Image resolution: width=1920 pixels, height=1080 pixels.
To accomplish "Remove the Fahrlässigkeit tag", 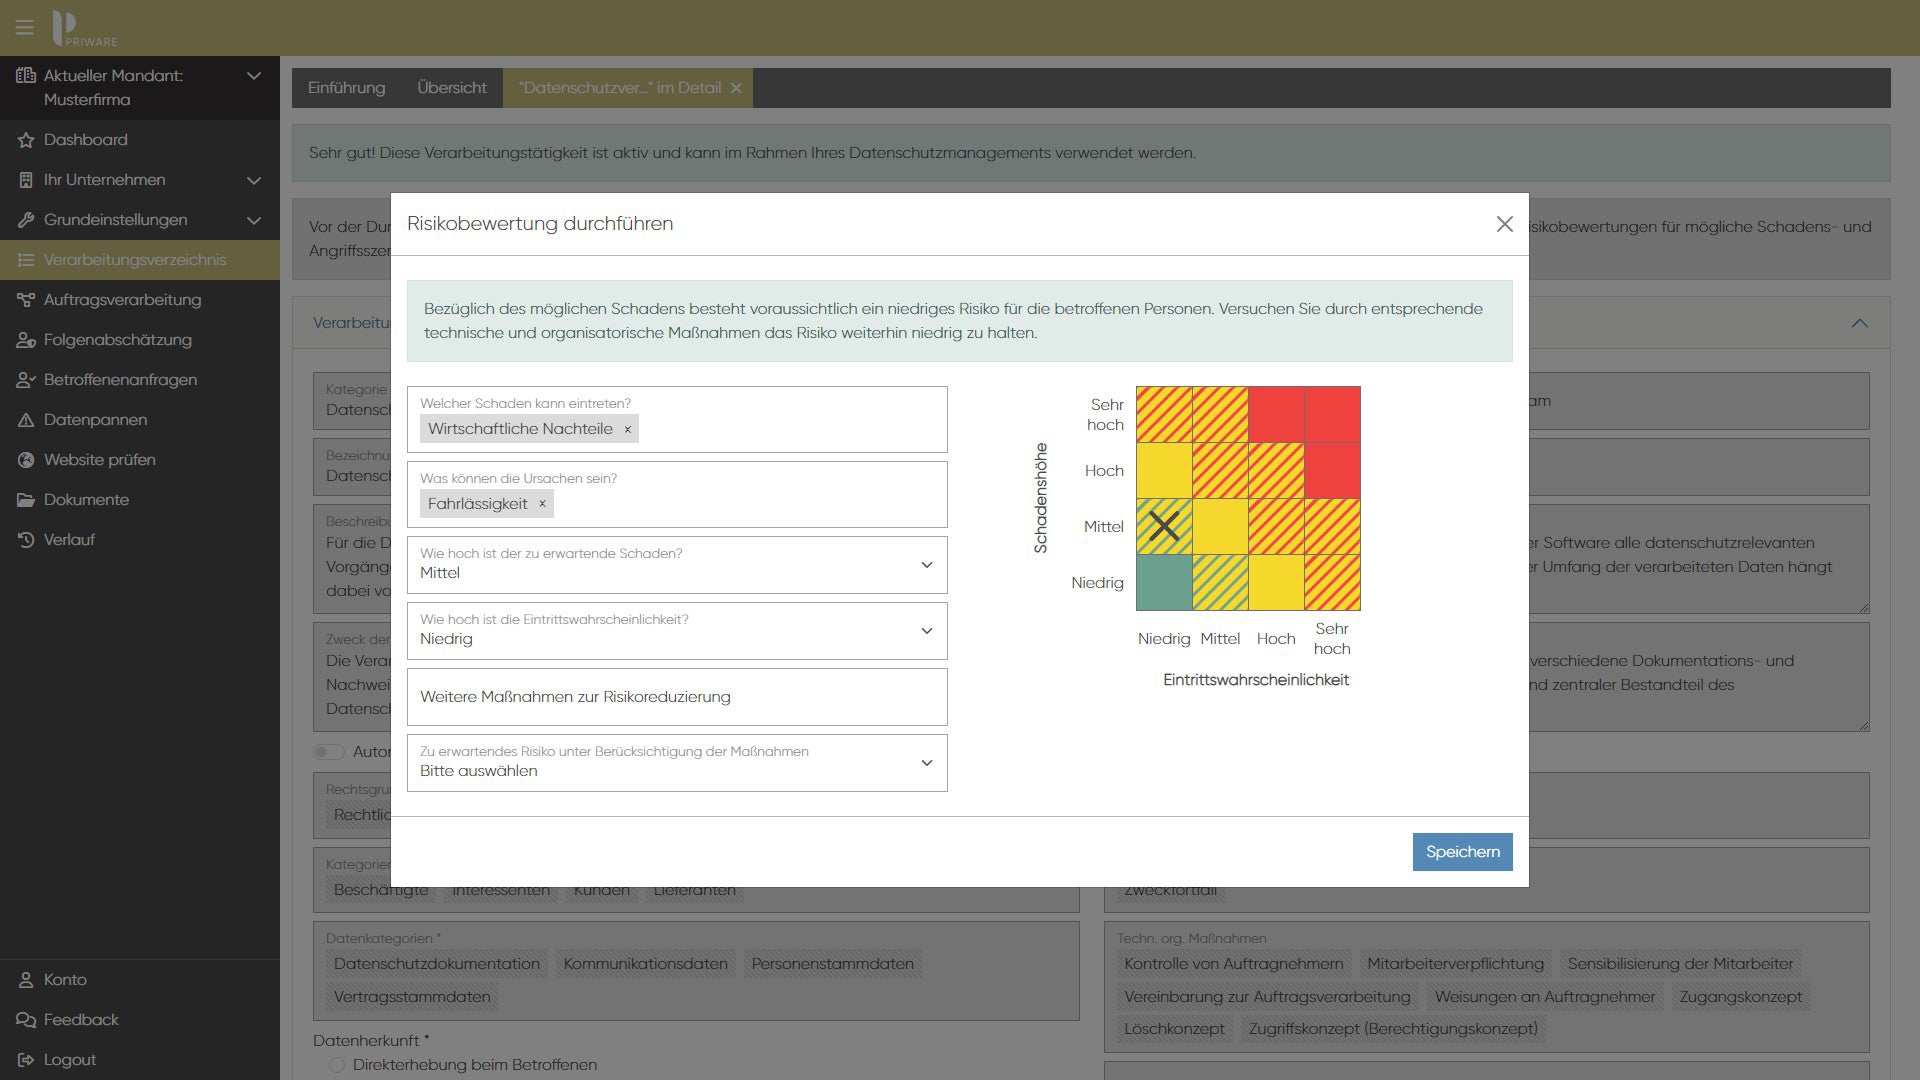I will (x=542, y=504).
